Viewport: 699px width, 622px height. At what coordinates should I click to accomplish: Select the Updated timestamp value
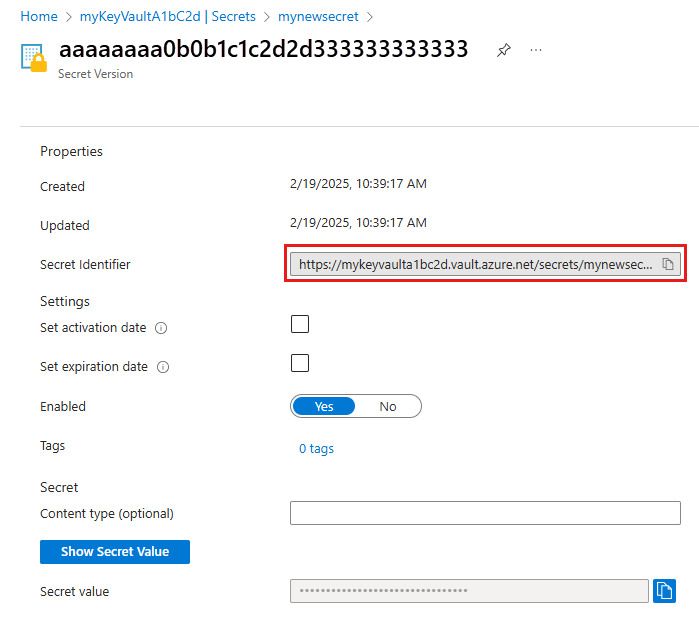358,222
